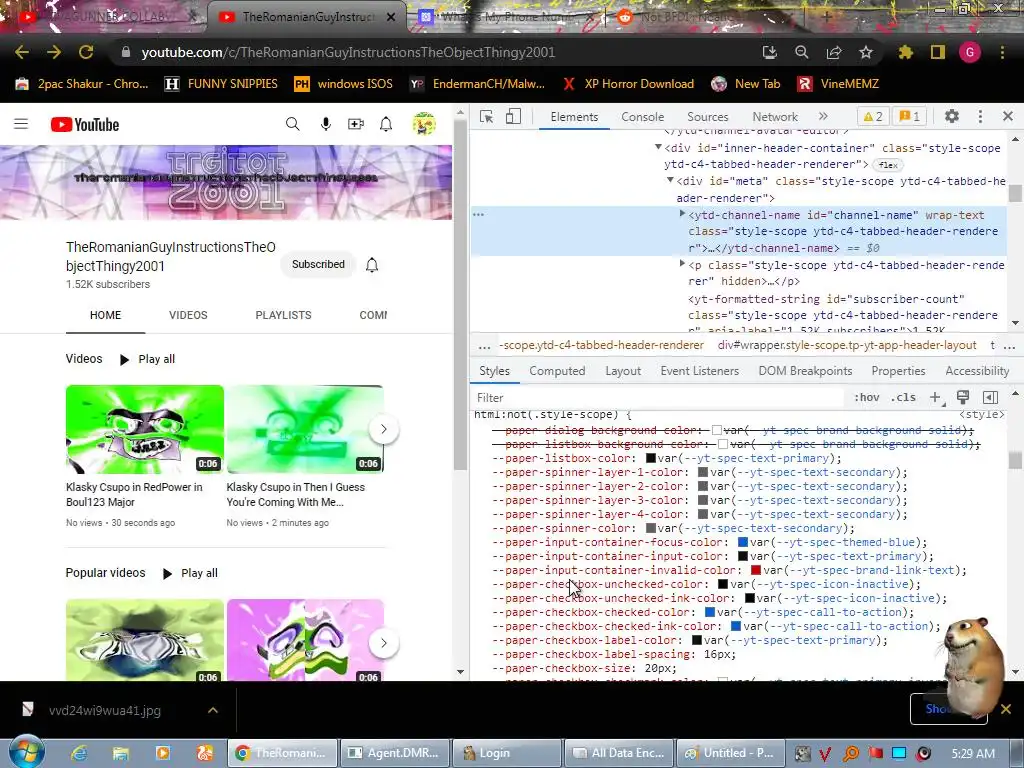The image size is (1024, 768).
Task: Expand the hidden p element node
Action: coord(682,264)
